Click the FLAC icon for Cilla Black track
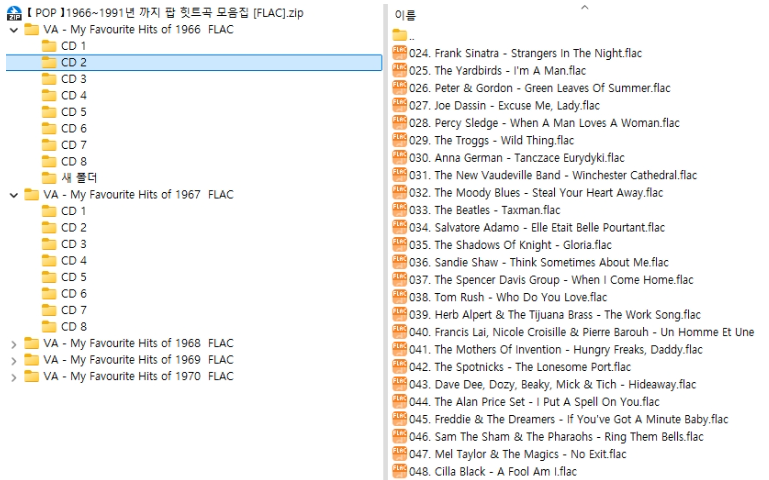This screenshot has width=769, height=480. [400, 471]
